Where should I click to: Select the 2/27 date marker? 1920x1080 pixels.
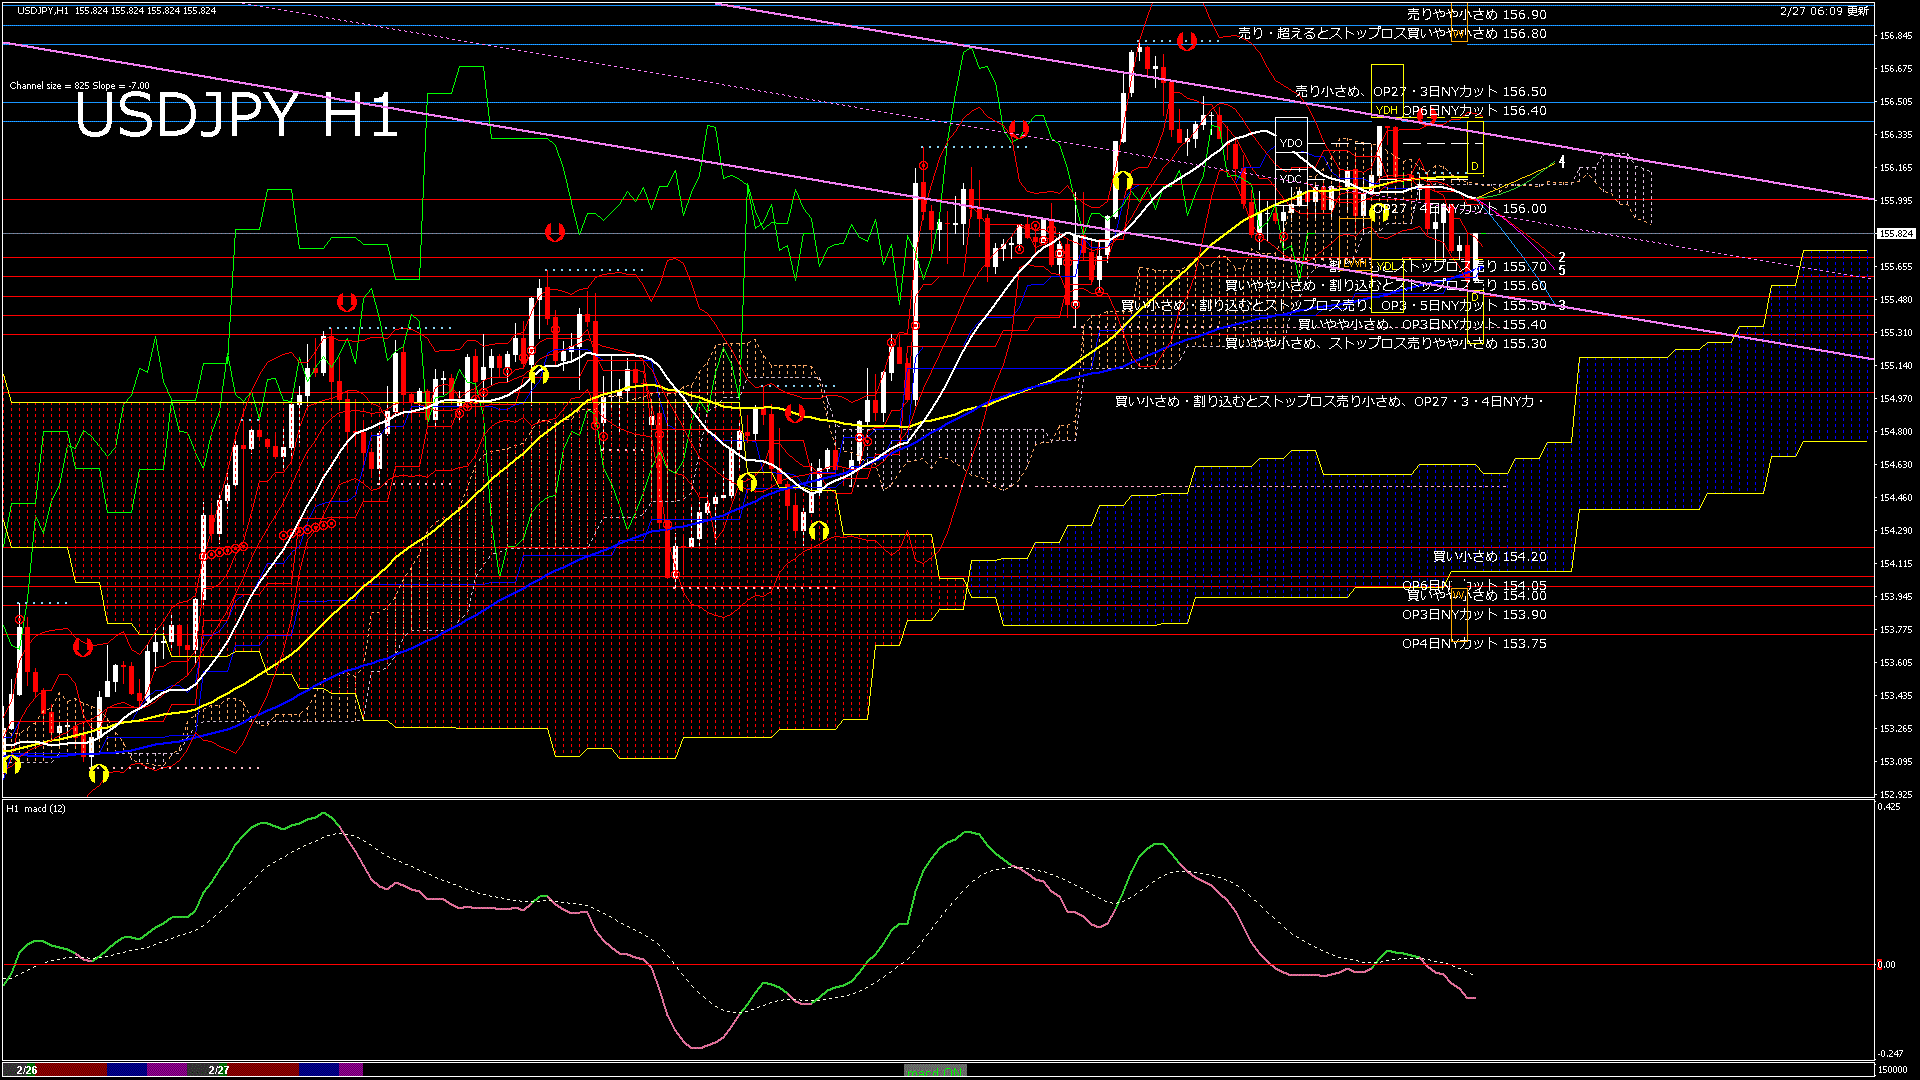219,1070
